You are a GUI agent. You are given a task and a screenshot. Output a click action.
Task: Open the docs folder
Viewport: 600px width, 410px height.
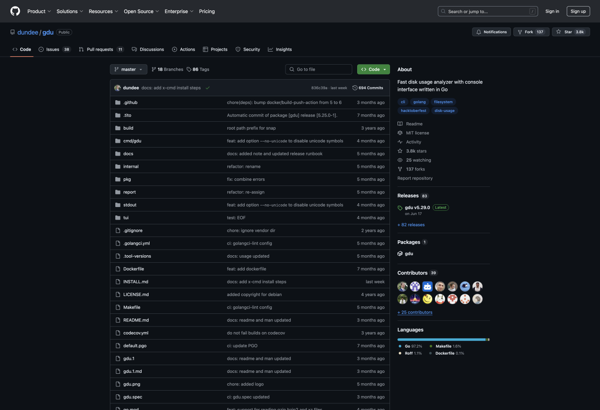click(x=128, y=154)
